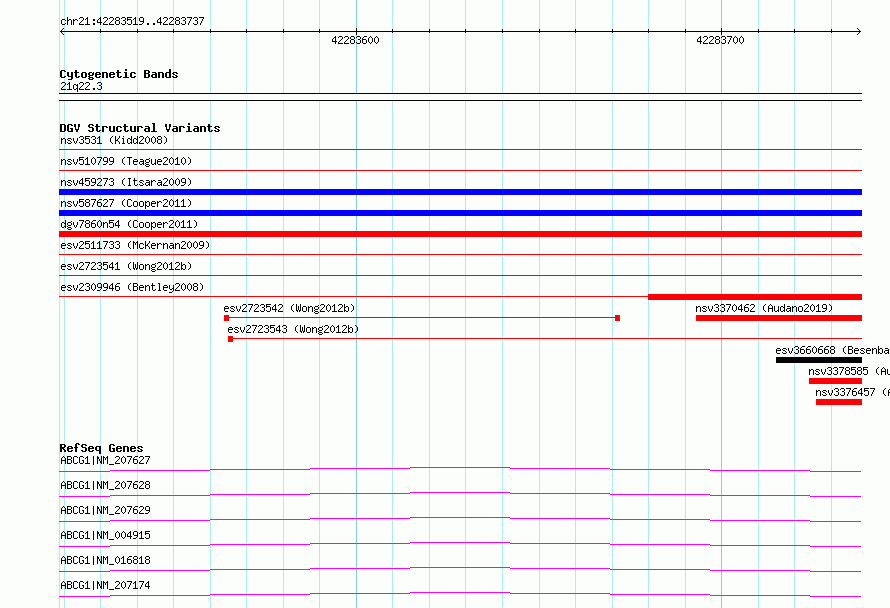Screen dimensions: 890x608
Task: Select transcript ABCG1|NM_004915
Action: pyautogui.click(x=105, y=535)
